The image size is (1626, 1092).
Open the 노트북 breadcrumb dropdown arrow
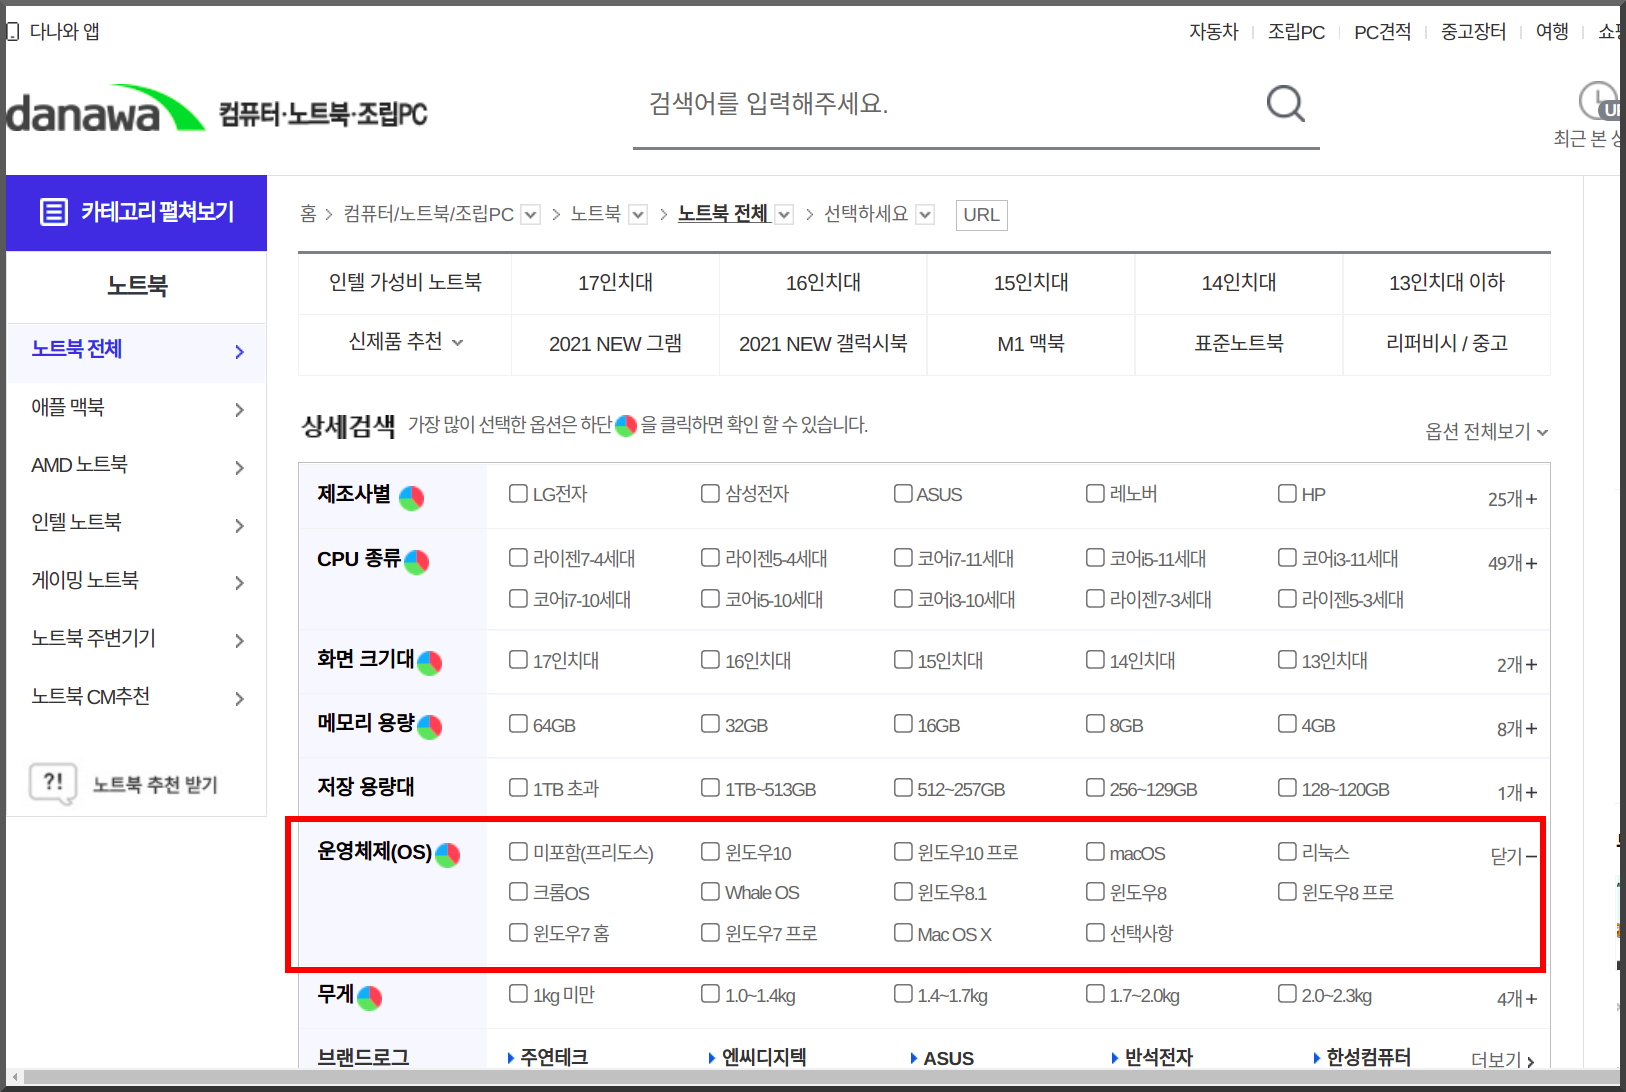[x=638, y=214]
